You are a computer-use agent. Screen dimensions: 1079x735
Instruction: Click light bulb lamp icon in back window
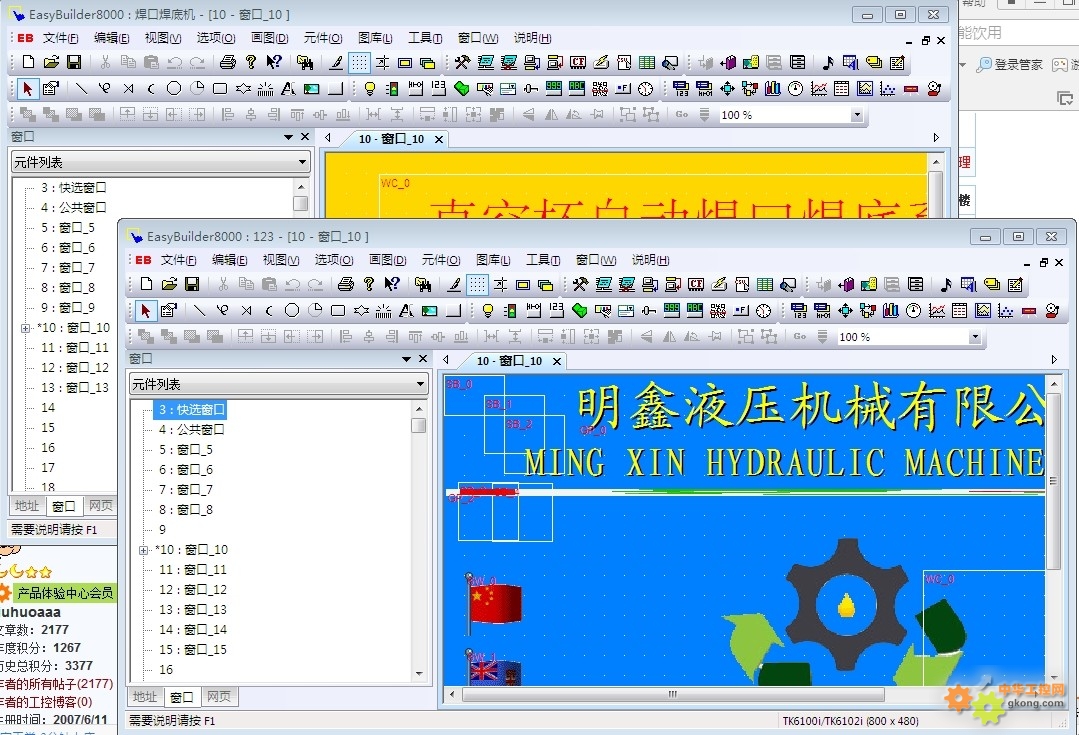(370, 88)
